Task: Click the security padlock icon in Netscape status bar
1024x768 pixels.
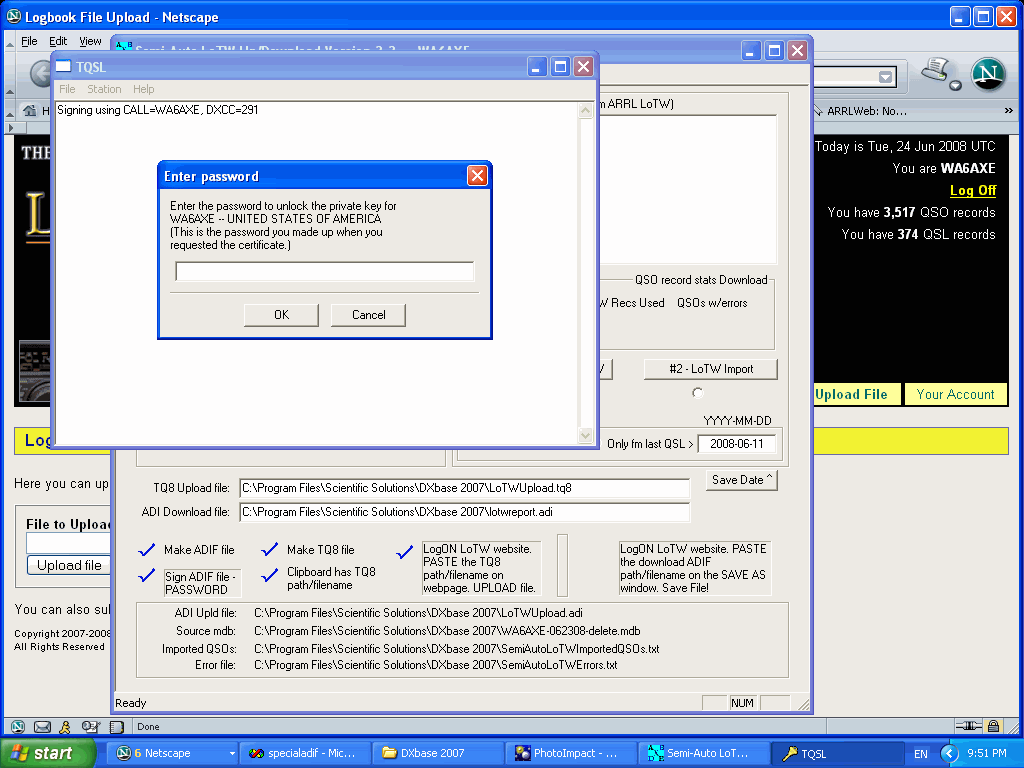Action: click(993, 726)
